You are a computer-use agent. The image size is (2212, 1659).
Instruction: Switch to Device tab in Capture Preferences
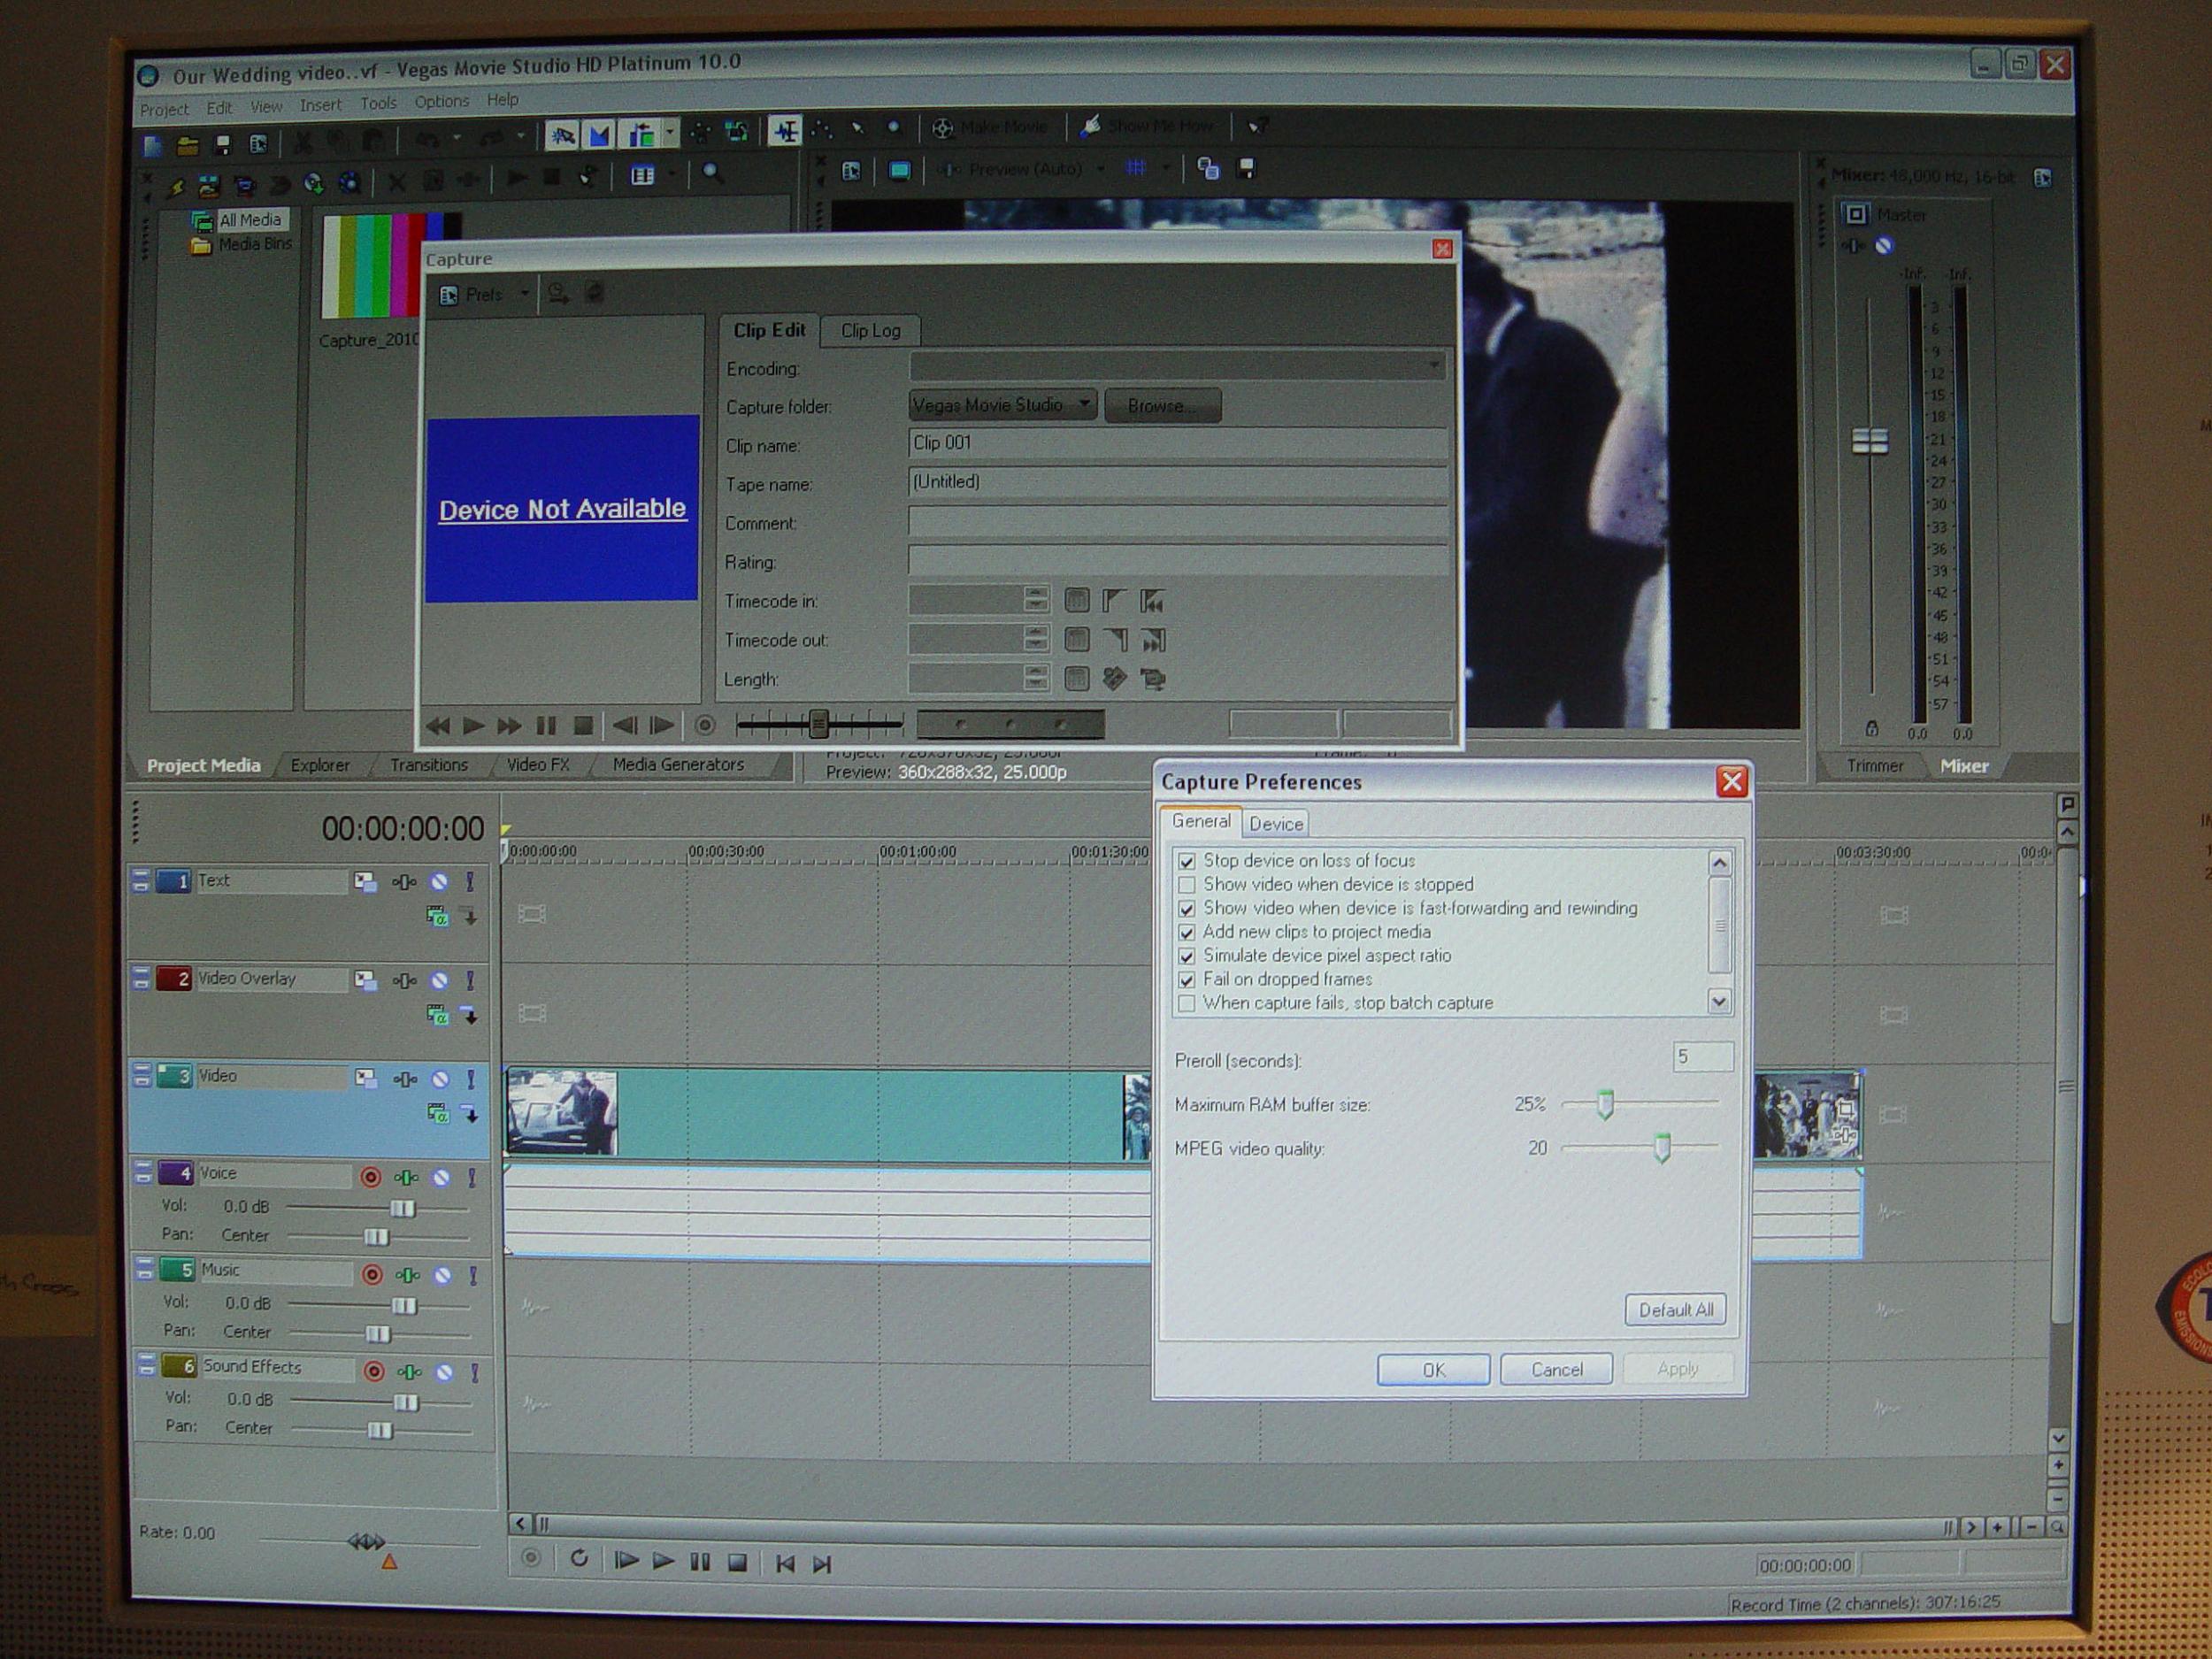coord(1275,824)
